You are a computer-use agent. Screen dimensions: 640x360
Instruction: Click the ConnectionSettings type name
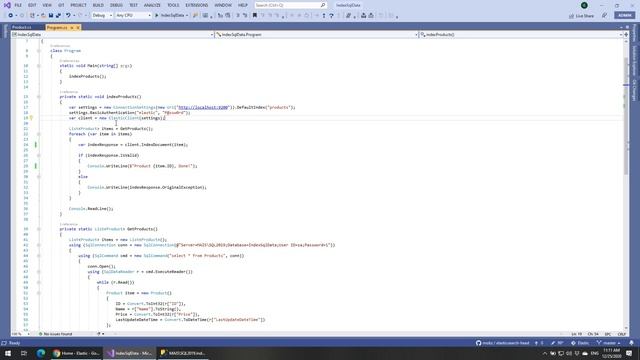(x=134, y=107)
